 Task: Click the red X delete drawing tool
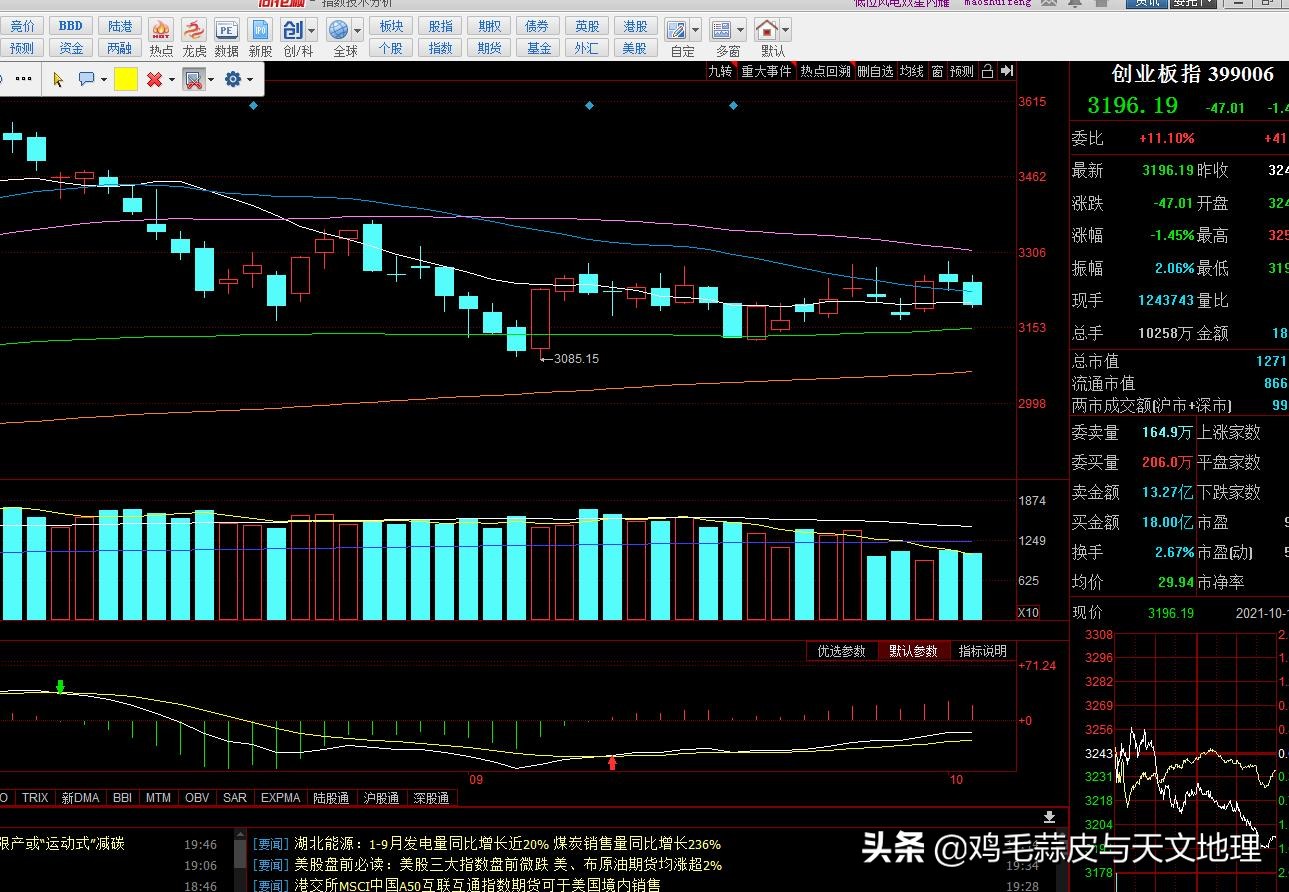[x=154, y=79]
